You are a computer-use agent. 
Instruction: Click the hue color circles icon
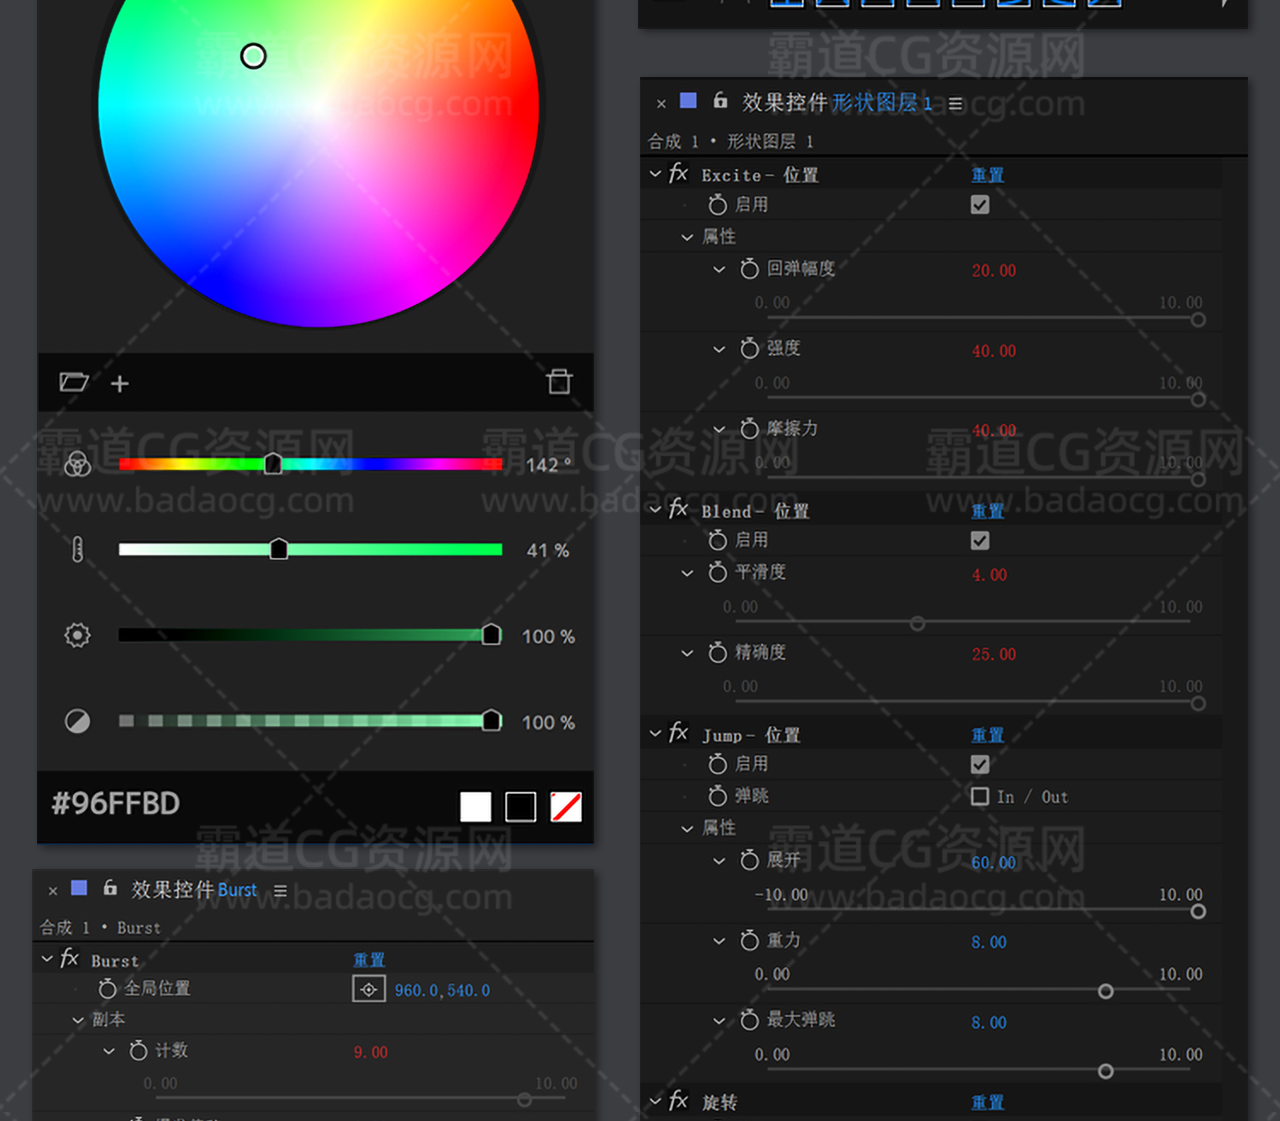click(77, 464)
